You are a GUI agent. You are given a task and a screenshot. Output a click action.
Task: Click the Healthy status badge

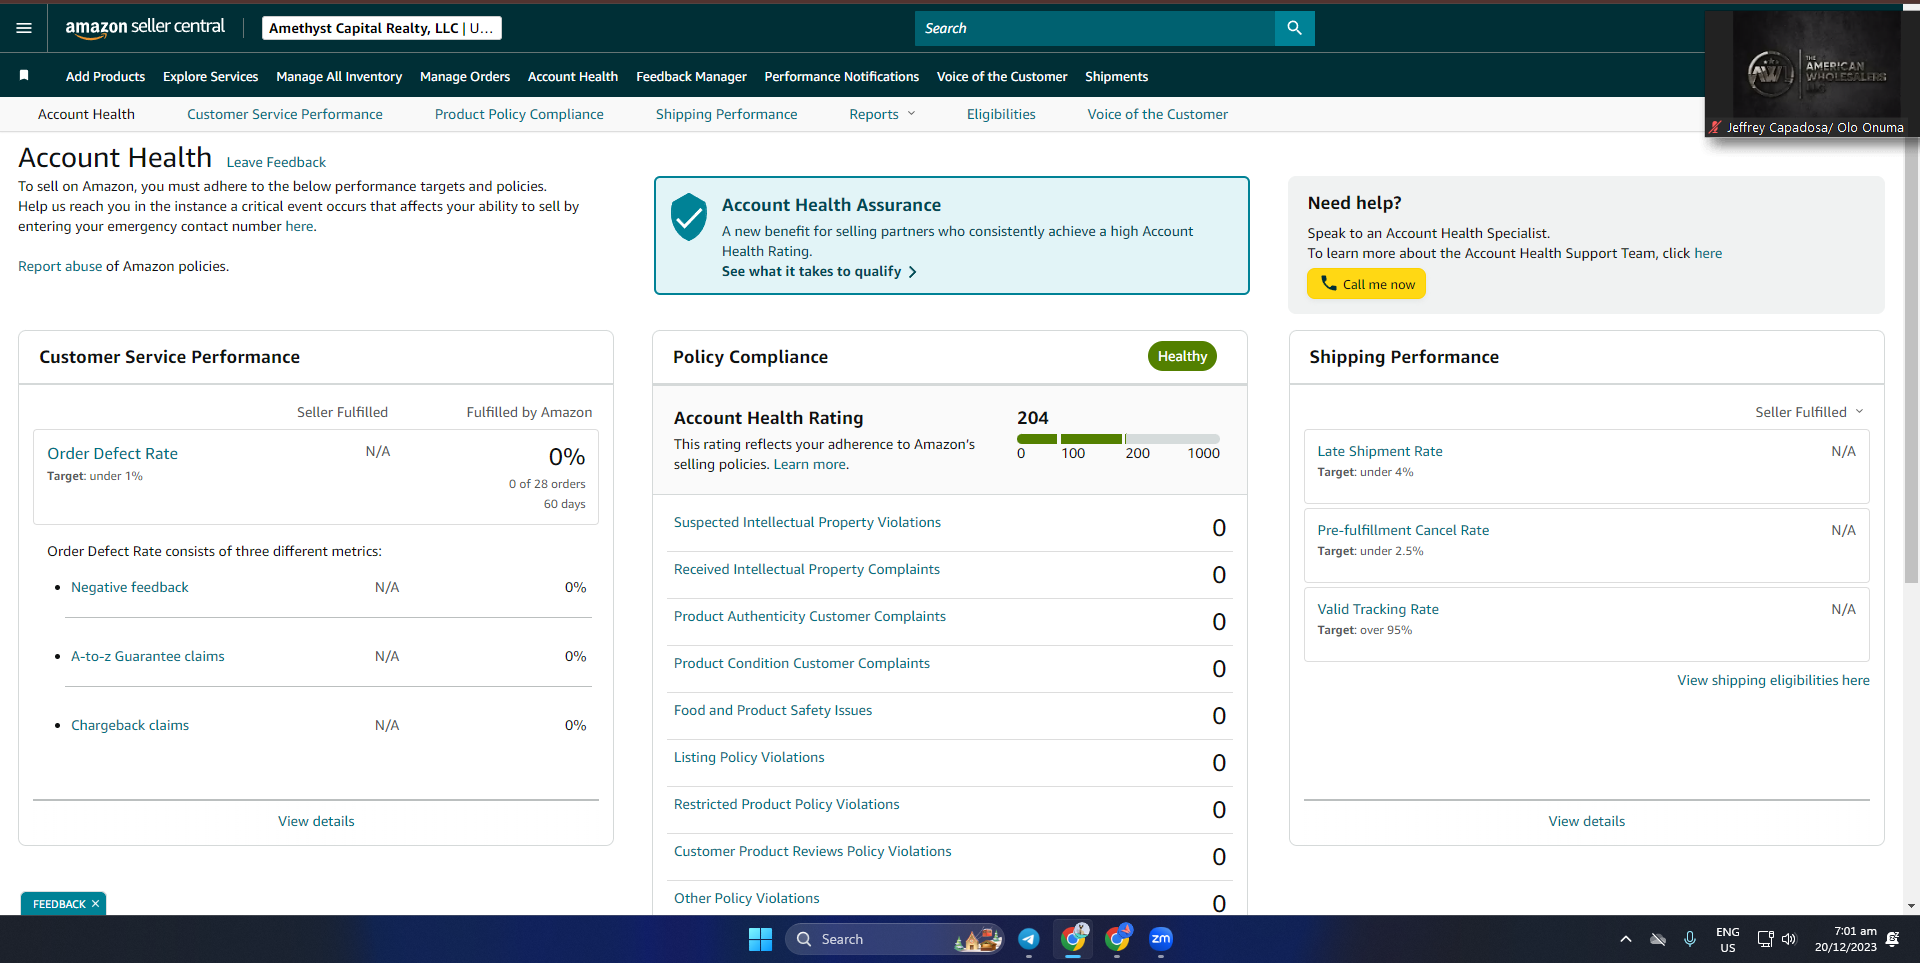click(x=1182, y=356)
